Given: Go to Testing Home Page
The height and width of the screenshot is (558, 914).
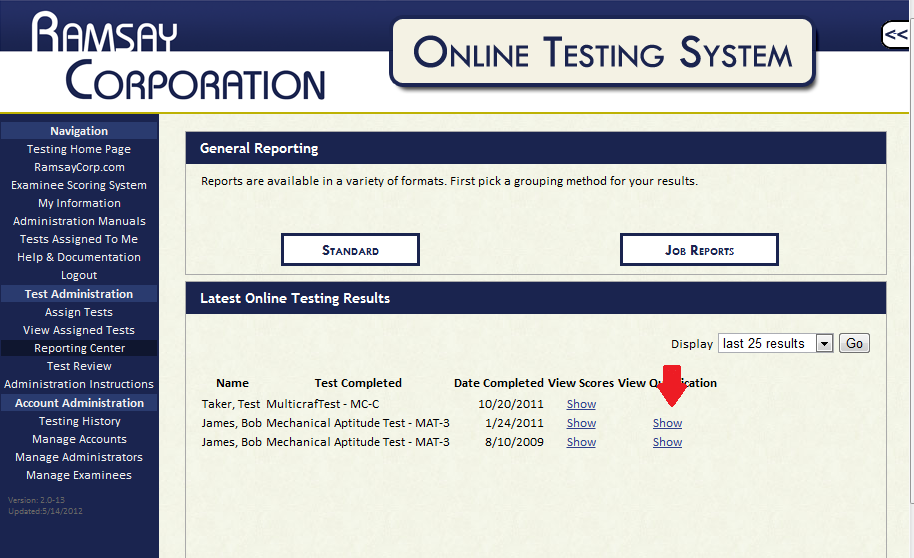Looking at the screenshot, I should (x=79, y=149).
